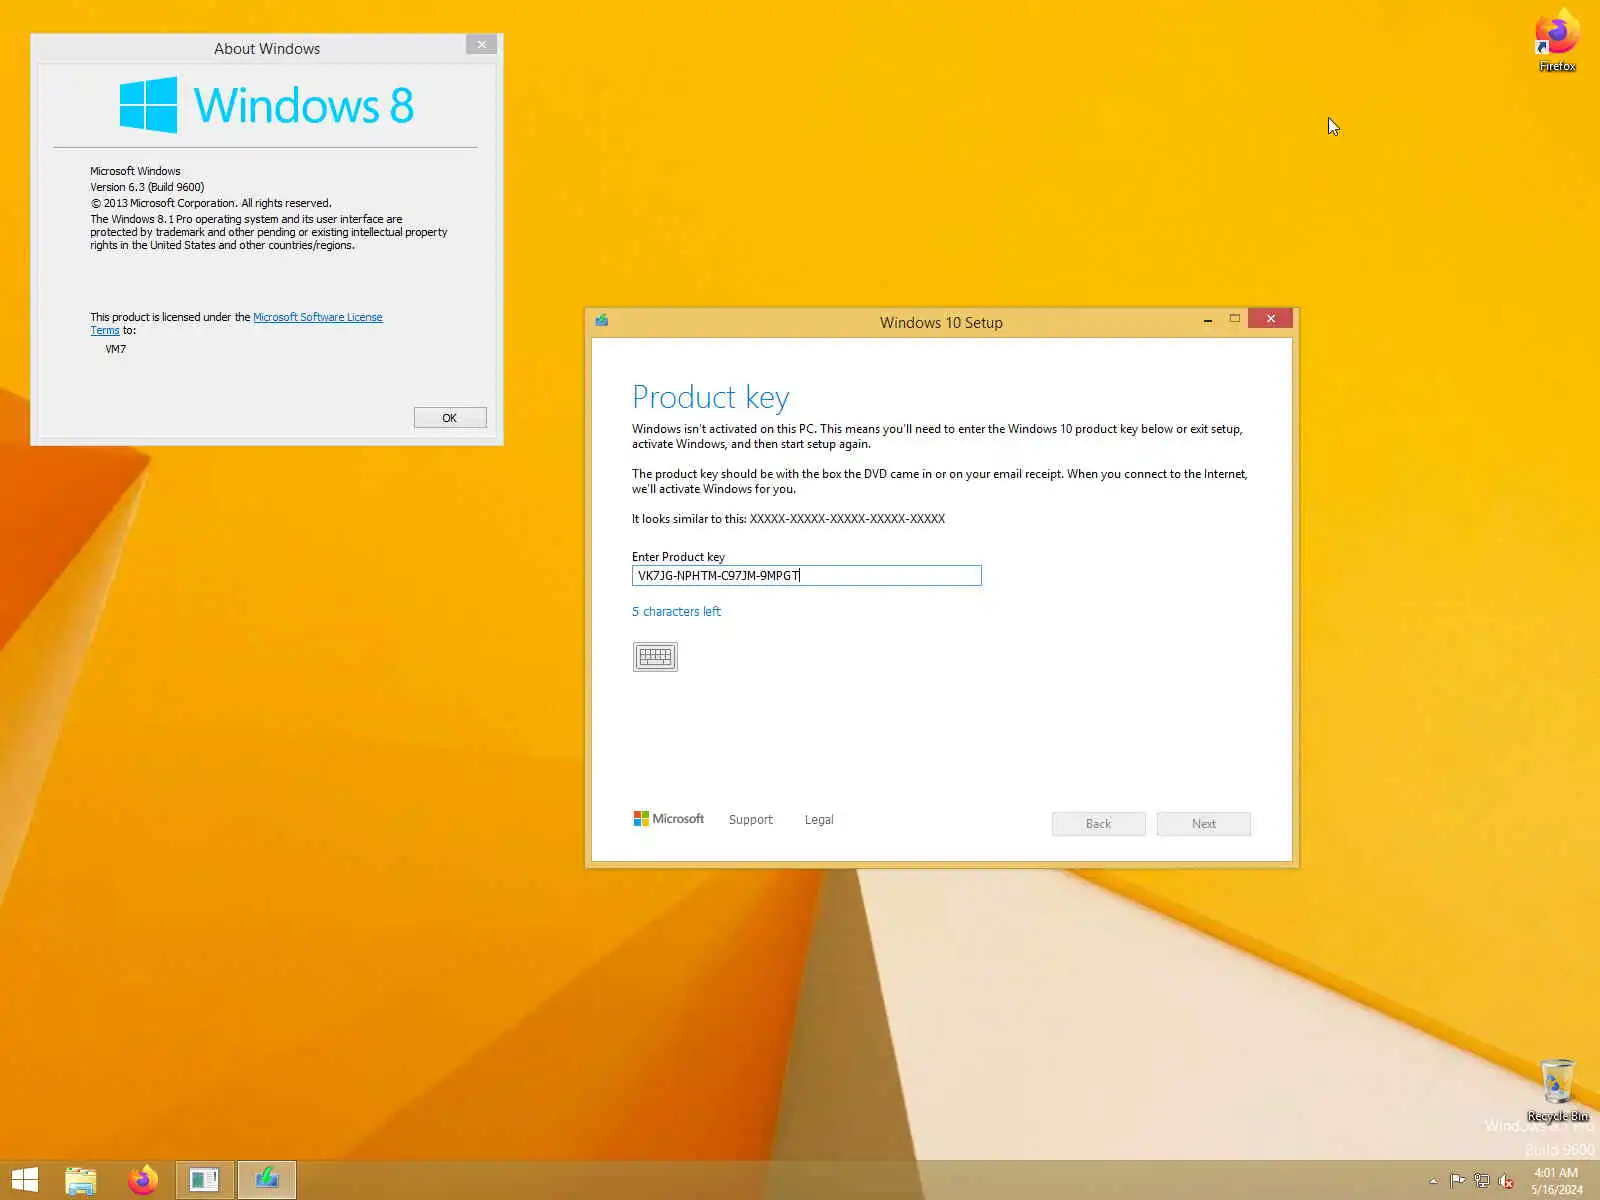The image size is (1600, 1200).
Task: Click the muted volume tray icon
Action: pos(1506,1181)
